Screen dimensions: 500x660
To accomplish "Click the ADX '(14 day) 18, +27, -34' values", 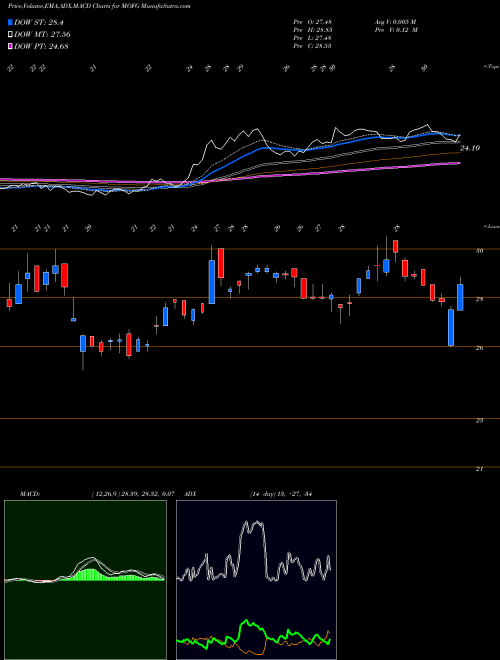I will click(280, 494).
